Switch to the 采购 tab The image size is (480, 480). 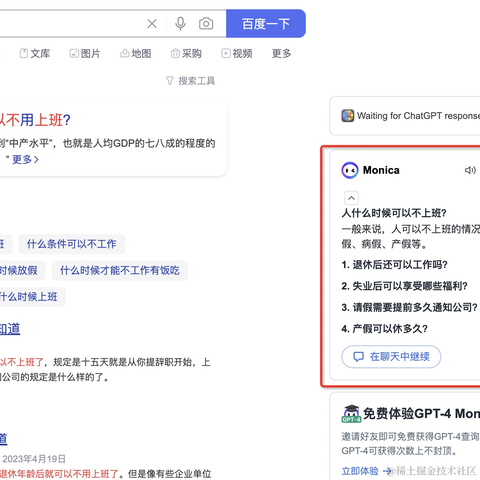pyautogui.click(x=186, y=53)
